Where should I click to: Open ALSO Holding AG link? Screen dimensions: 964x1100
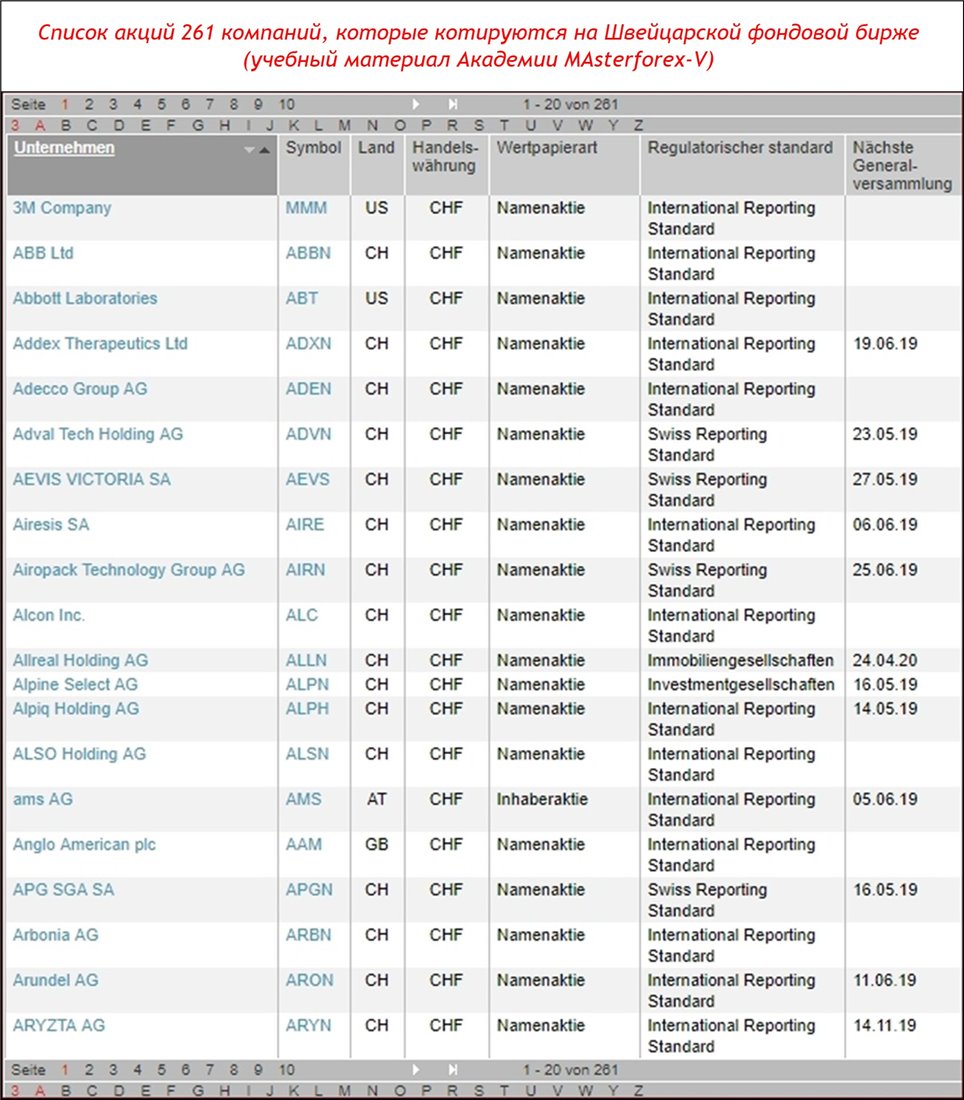tap(79, 754)
